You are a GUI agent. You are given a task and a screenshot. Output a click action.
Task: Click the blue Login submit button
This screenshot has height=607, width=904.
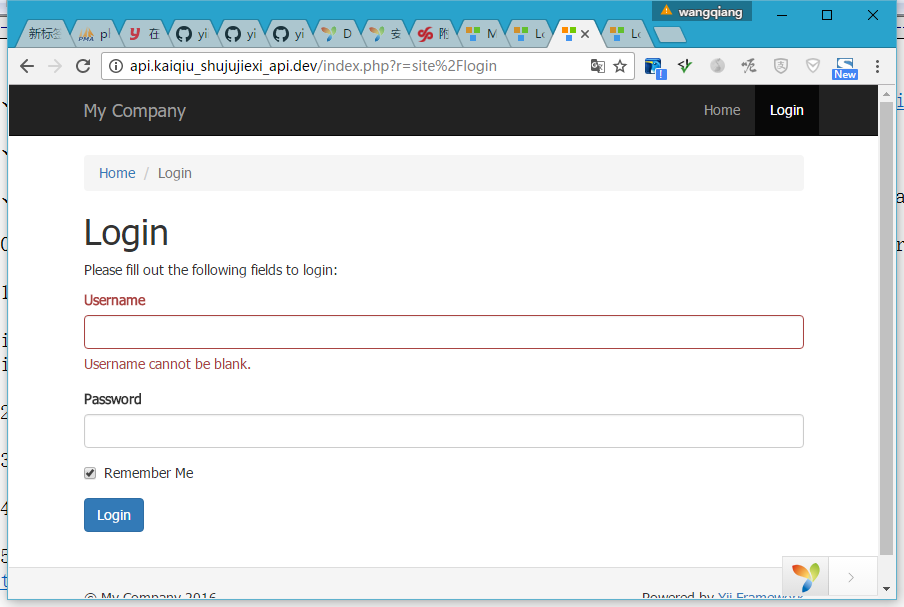[114, 515]
